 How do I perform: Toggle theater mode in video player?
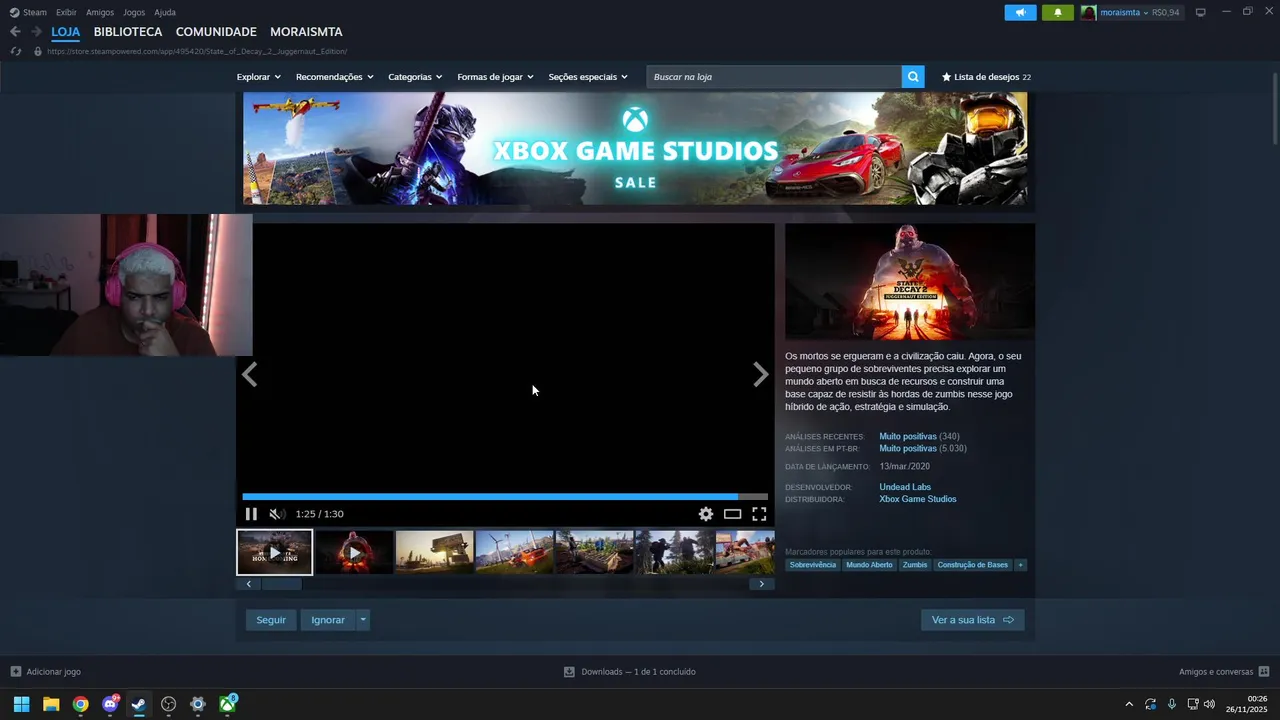click(x=733, y=514)
